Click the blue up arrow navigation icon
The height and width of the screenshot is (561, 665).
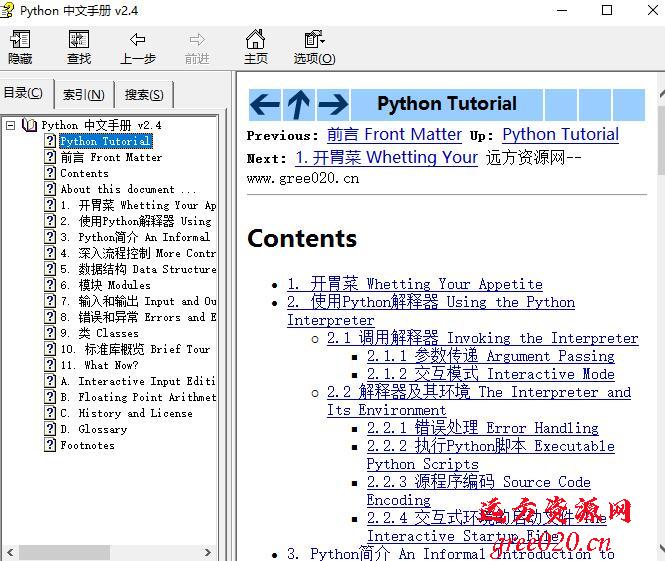click(x=298, y=104)
